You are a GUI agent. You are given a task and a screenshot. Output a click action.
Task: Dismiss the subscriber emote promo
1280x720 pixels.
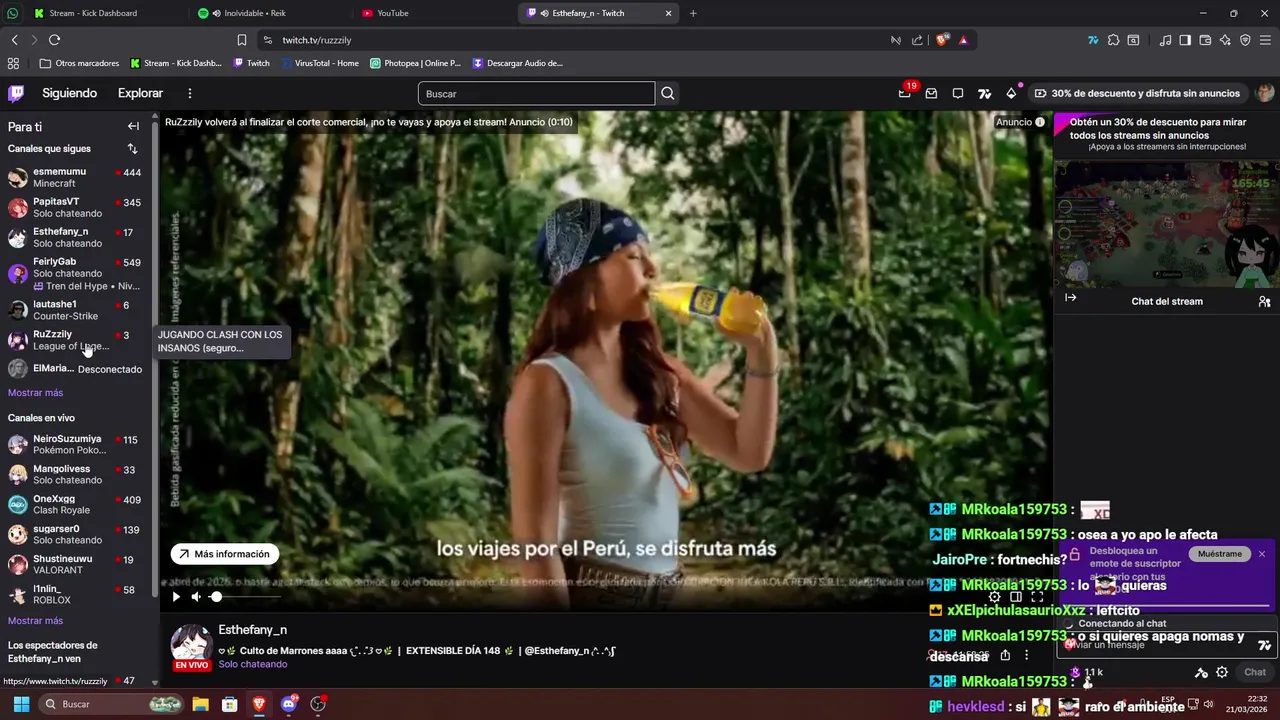point(1262,554)
